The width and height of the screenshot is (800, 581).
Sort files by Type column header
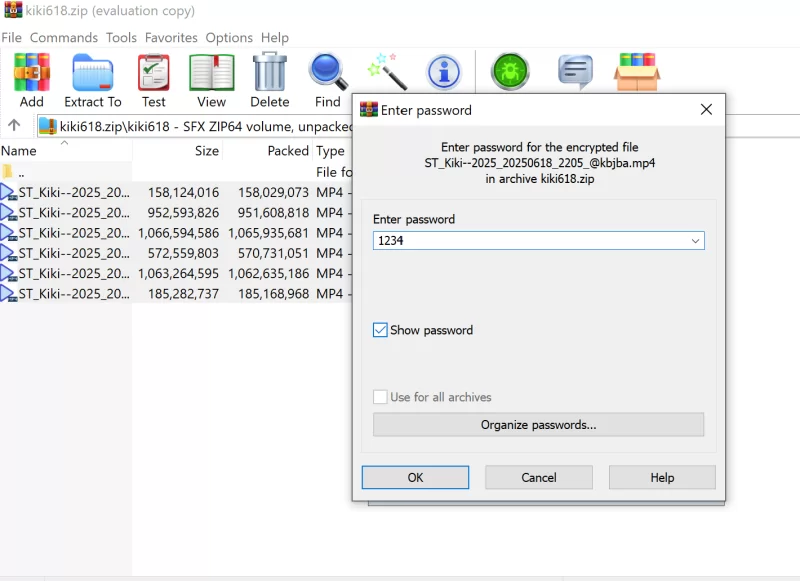[330, 151]
